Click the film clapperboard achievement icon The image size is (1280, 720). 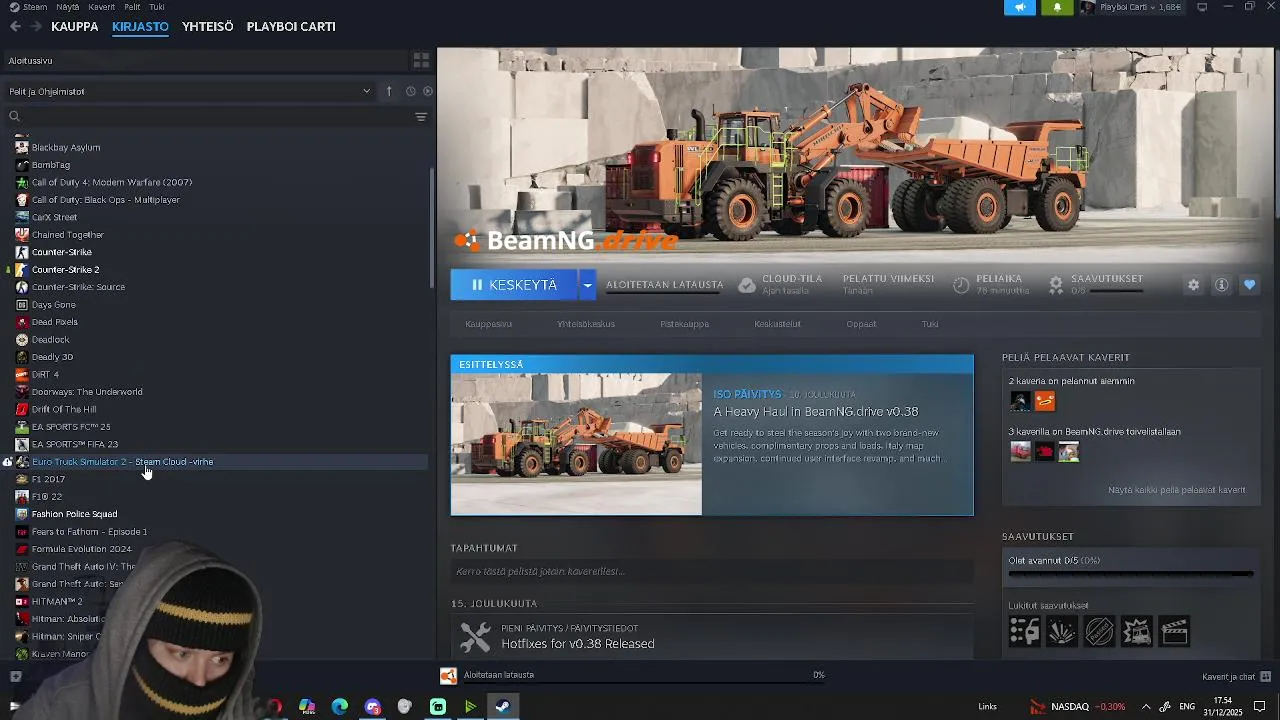(1175, 631)
